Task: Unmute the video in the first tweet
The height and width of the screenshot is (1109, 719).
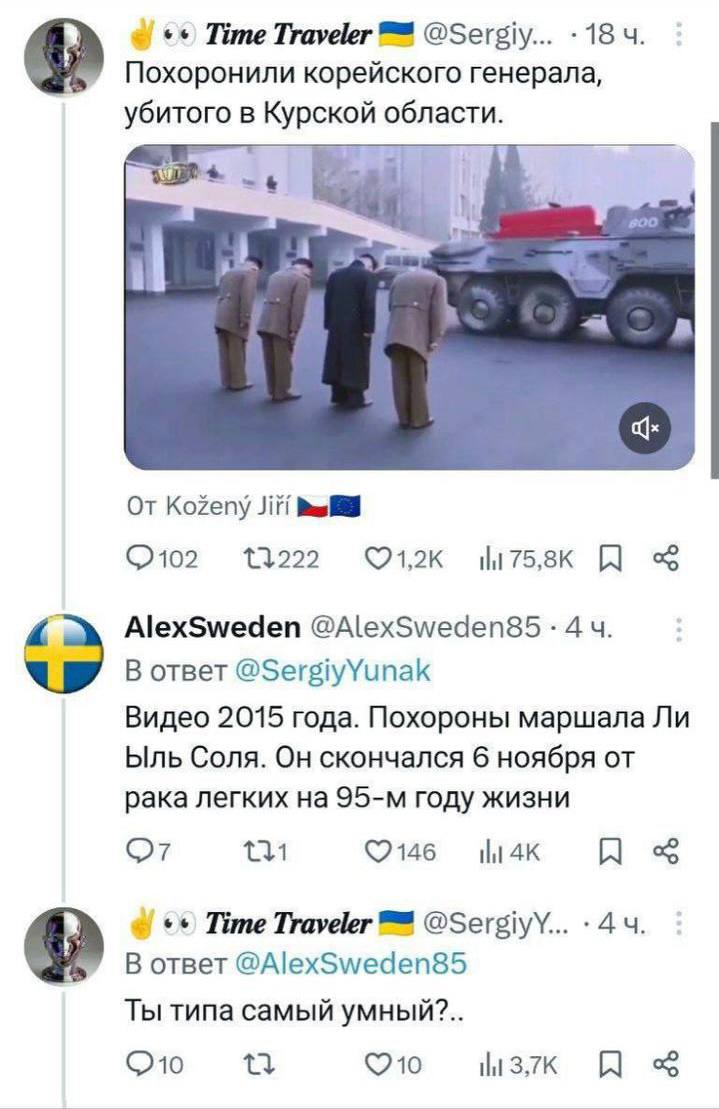Action: pyautogui.click(x=645, y=427)
